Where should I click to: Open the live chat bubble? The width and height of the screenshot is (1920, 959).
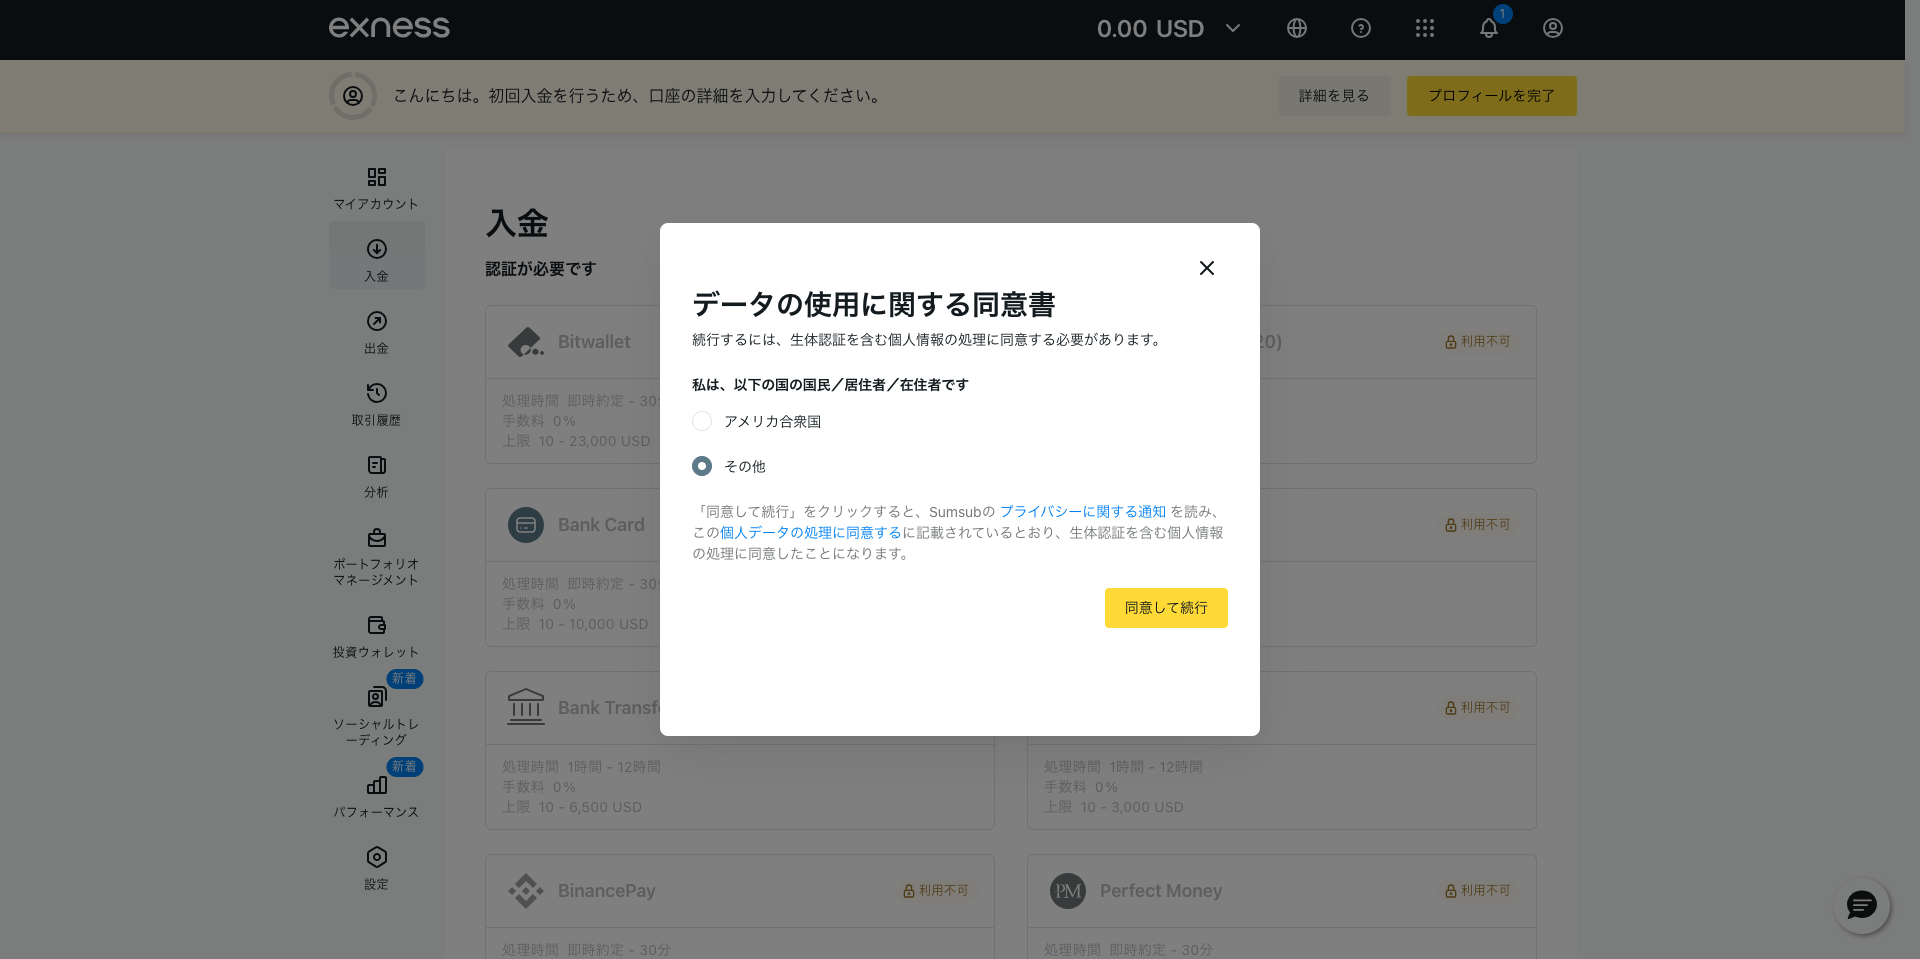pyautogui.click(x=1861, y=906)
